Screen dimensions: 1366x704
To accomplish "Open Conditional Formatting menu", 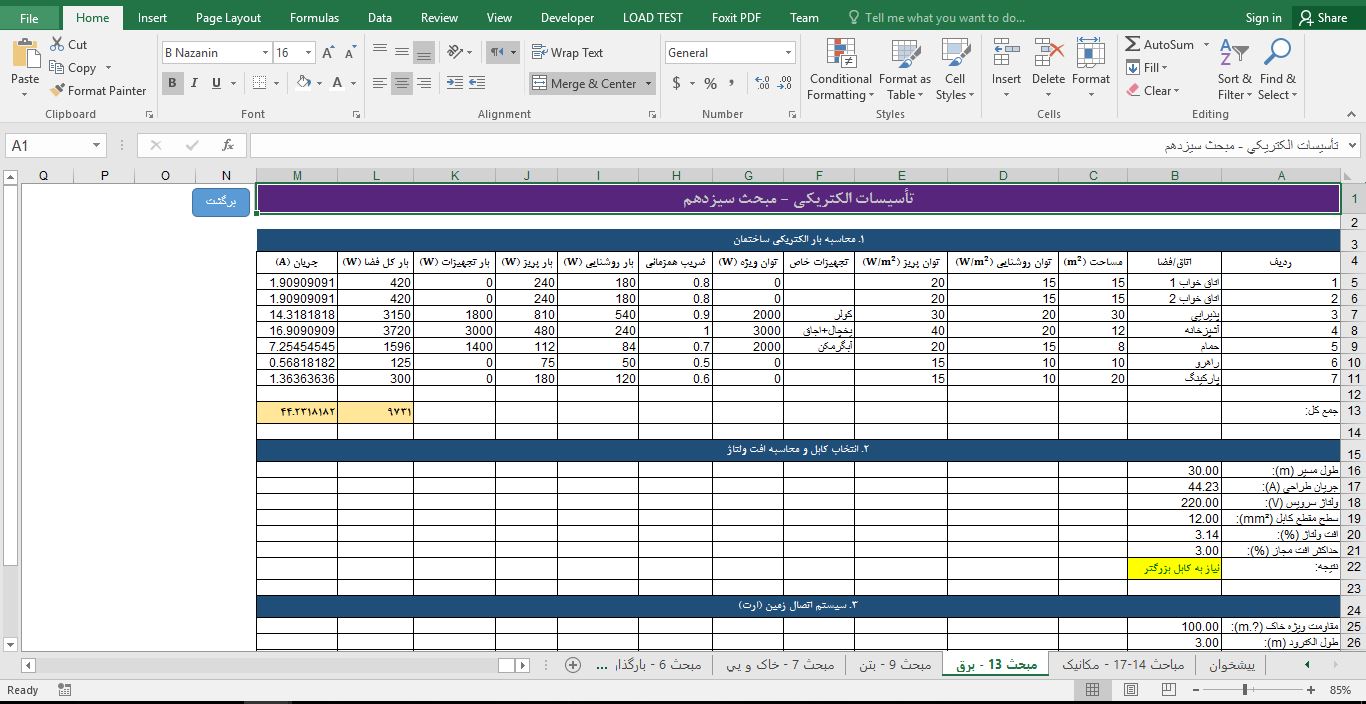I will click(x=840, y=70).
